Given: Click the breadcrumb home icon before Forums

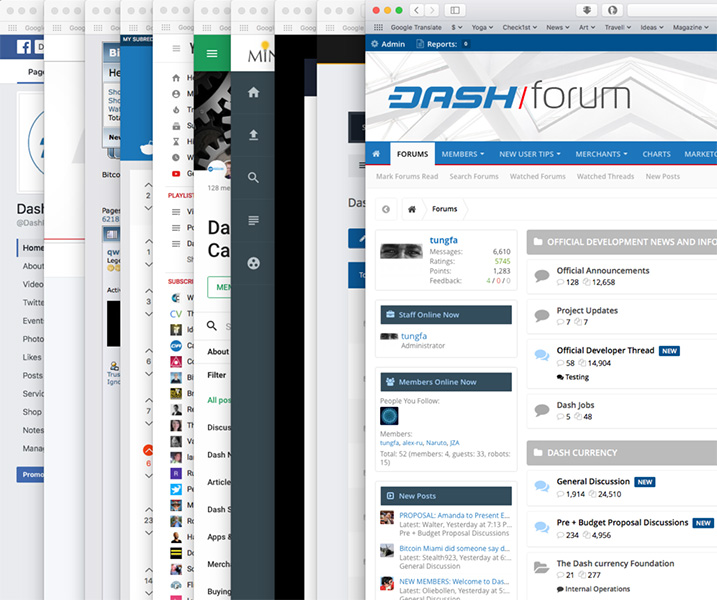Looking at the screenshot, I should tap(412, 209).
